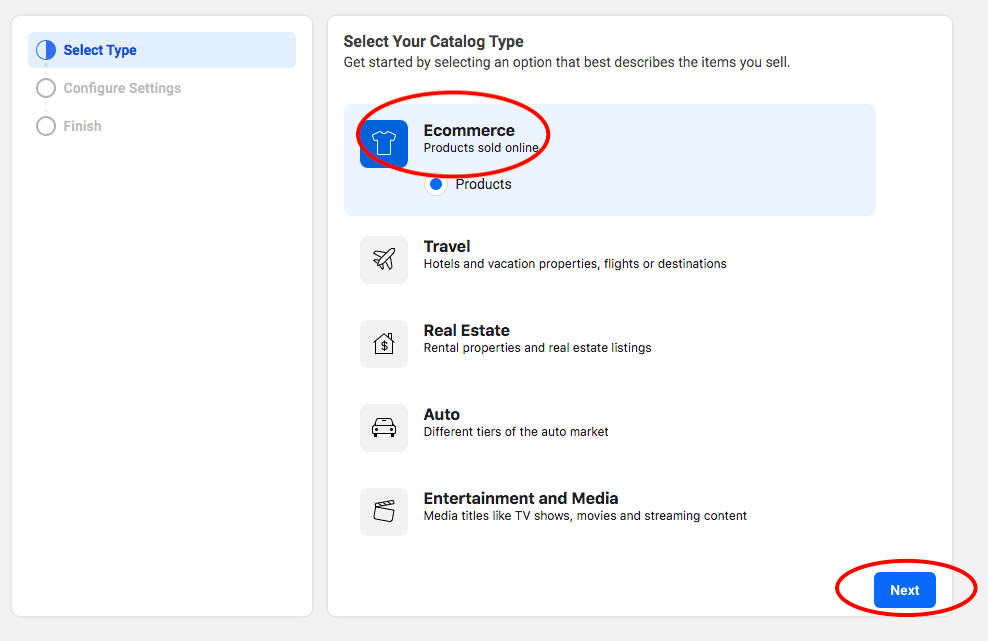Select the Entertainment and Media title
Image resolution: width=988 pixels, height=641 pixels.
click(521, 498)
